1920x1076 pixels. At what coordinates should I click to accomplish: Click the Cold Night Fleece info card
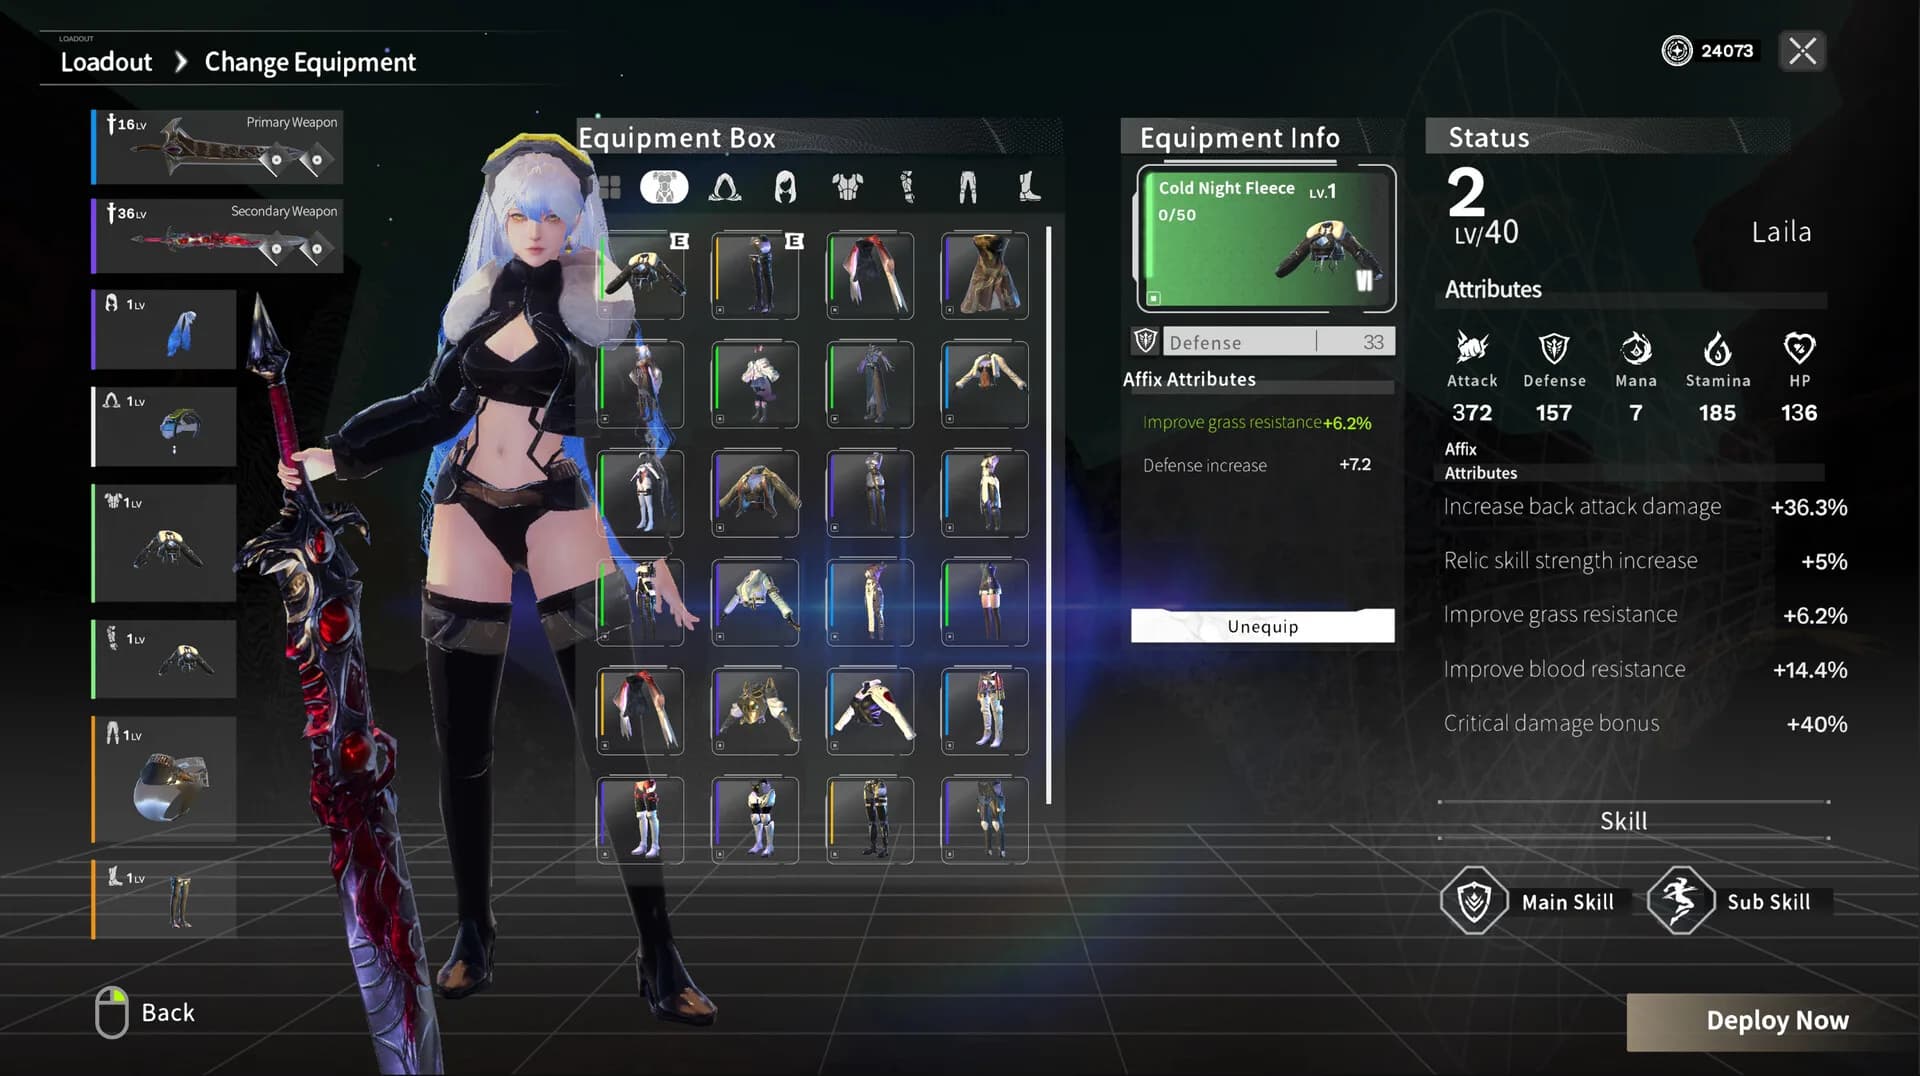tap(1266, 238)
